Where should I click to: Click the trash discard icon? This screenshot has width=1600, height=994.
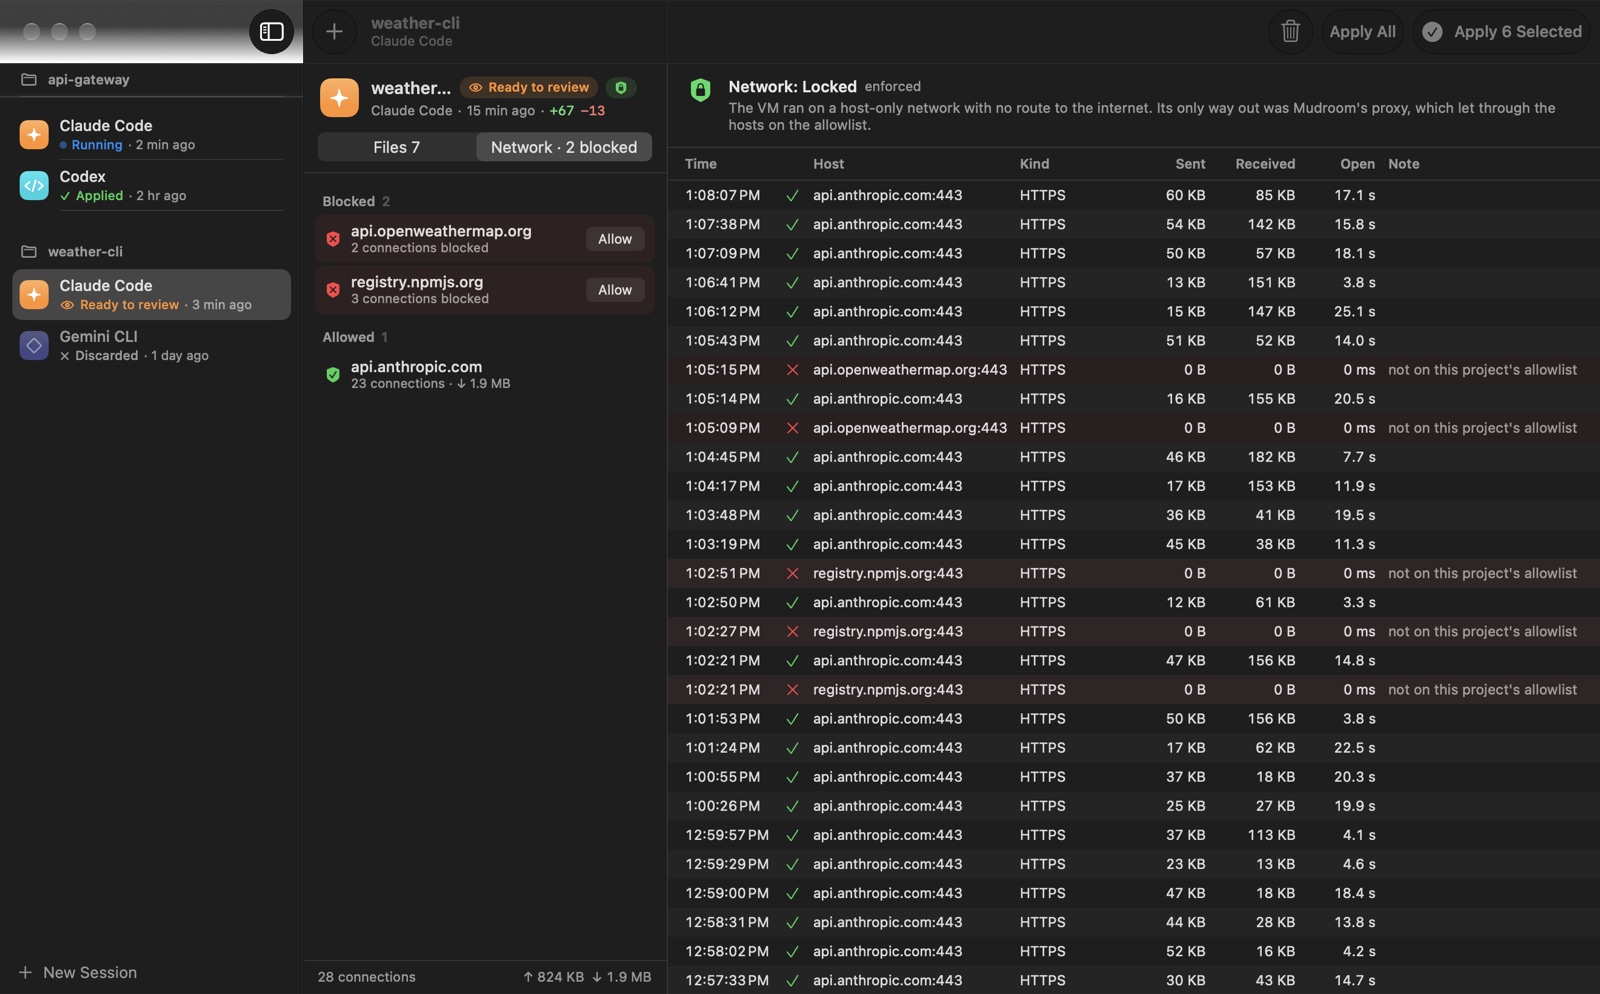(x=1290, y=32)
